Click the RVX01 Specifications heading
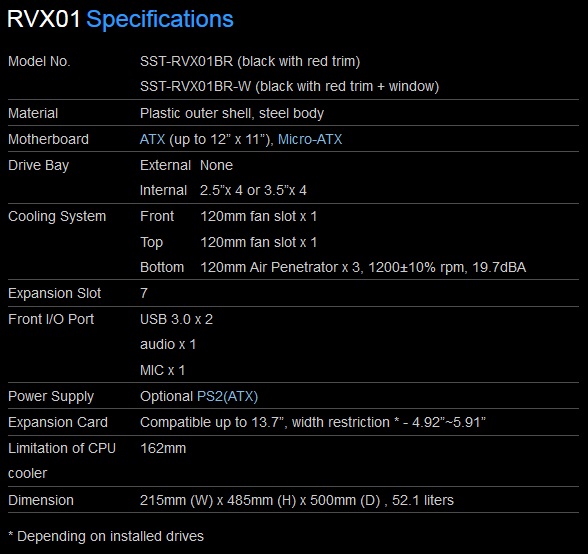 click(x=120, y=19)
